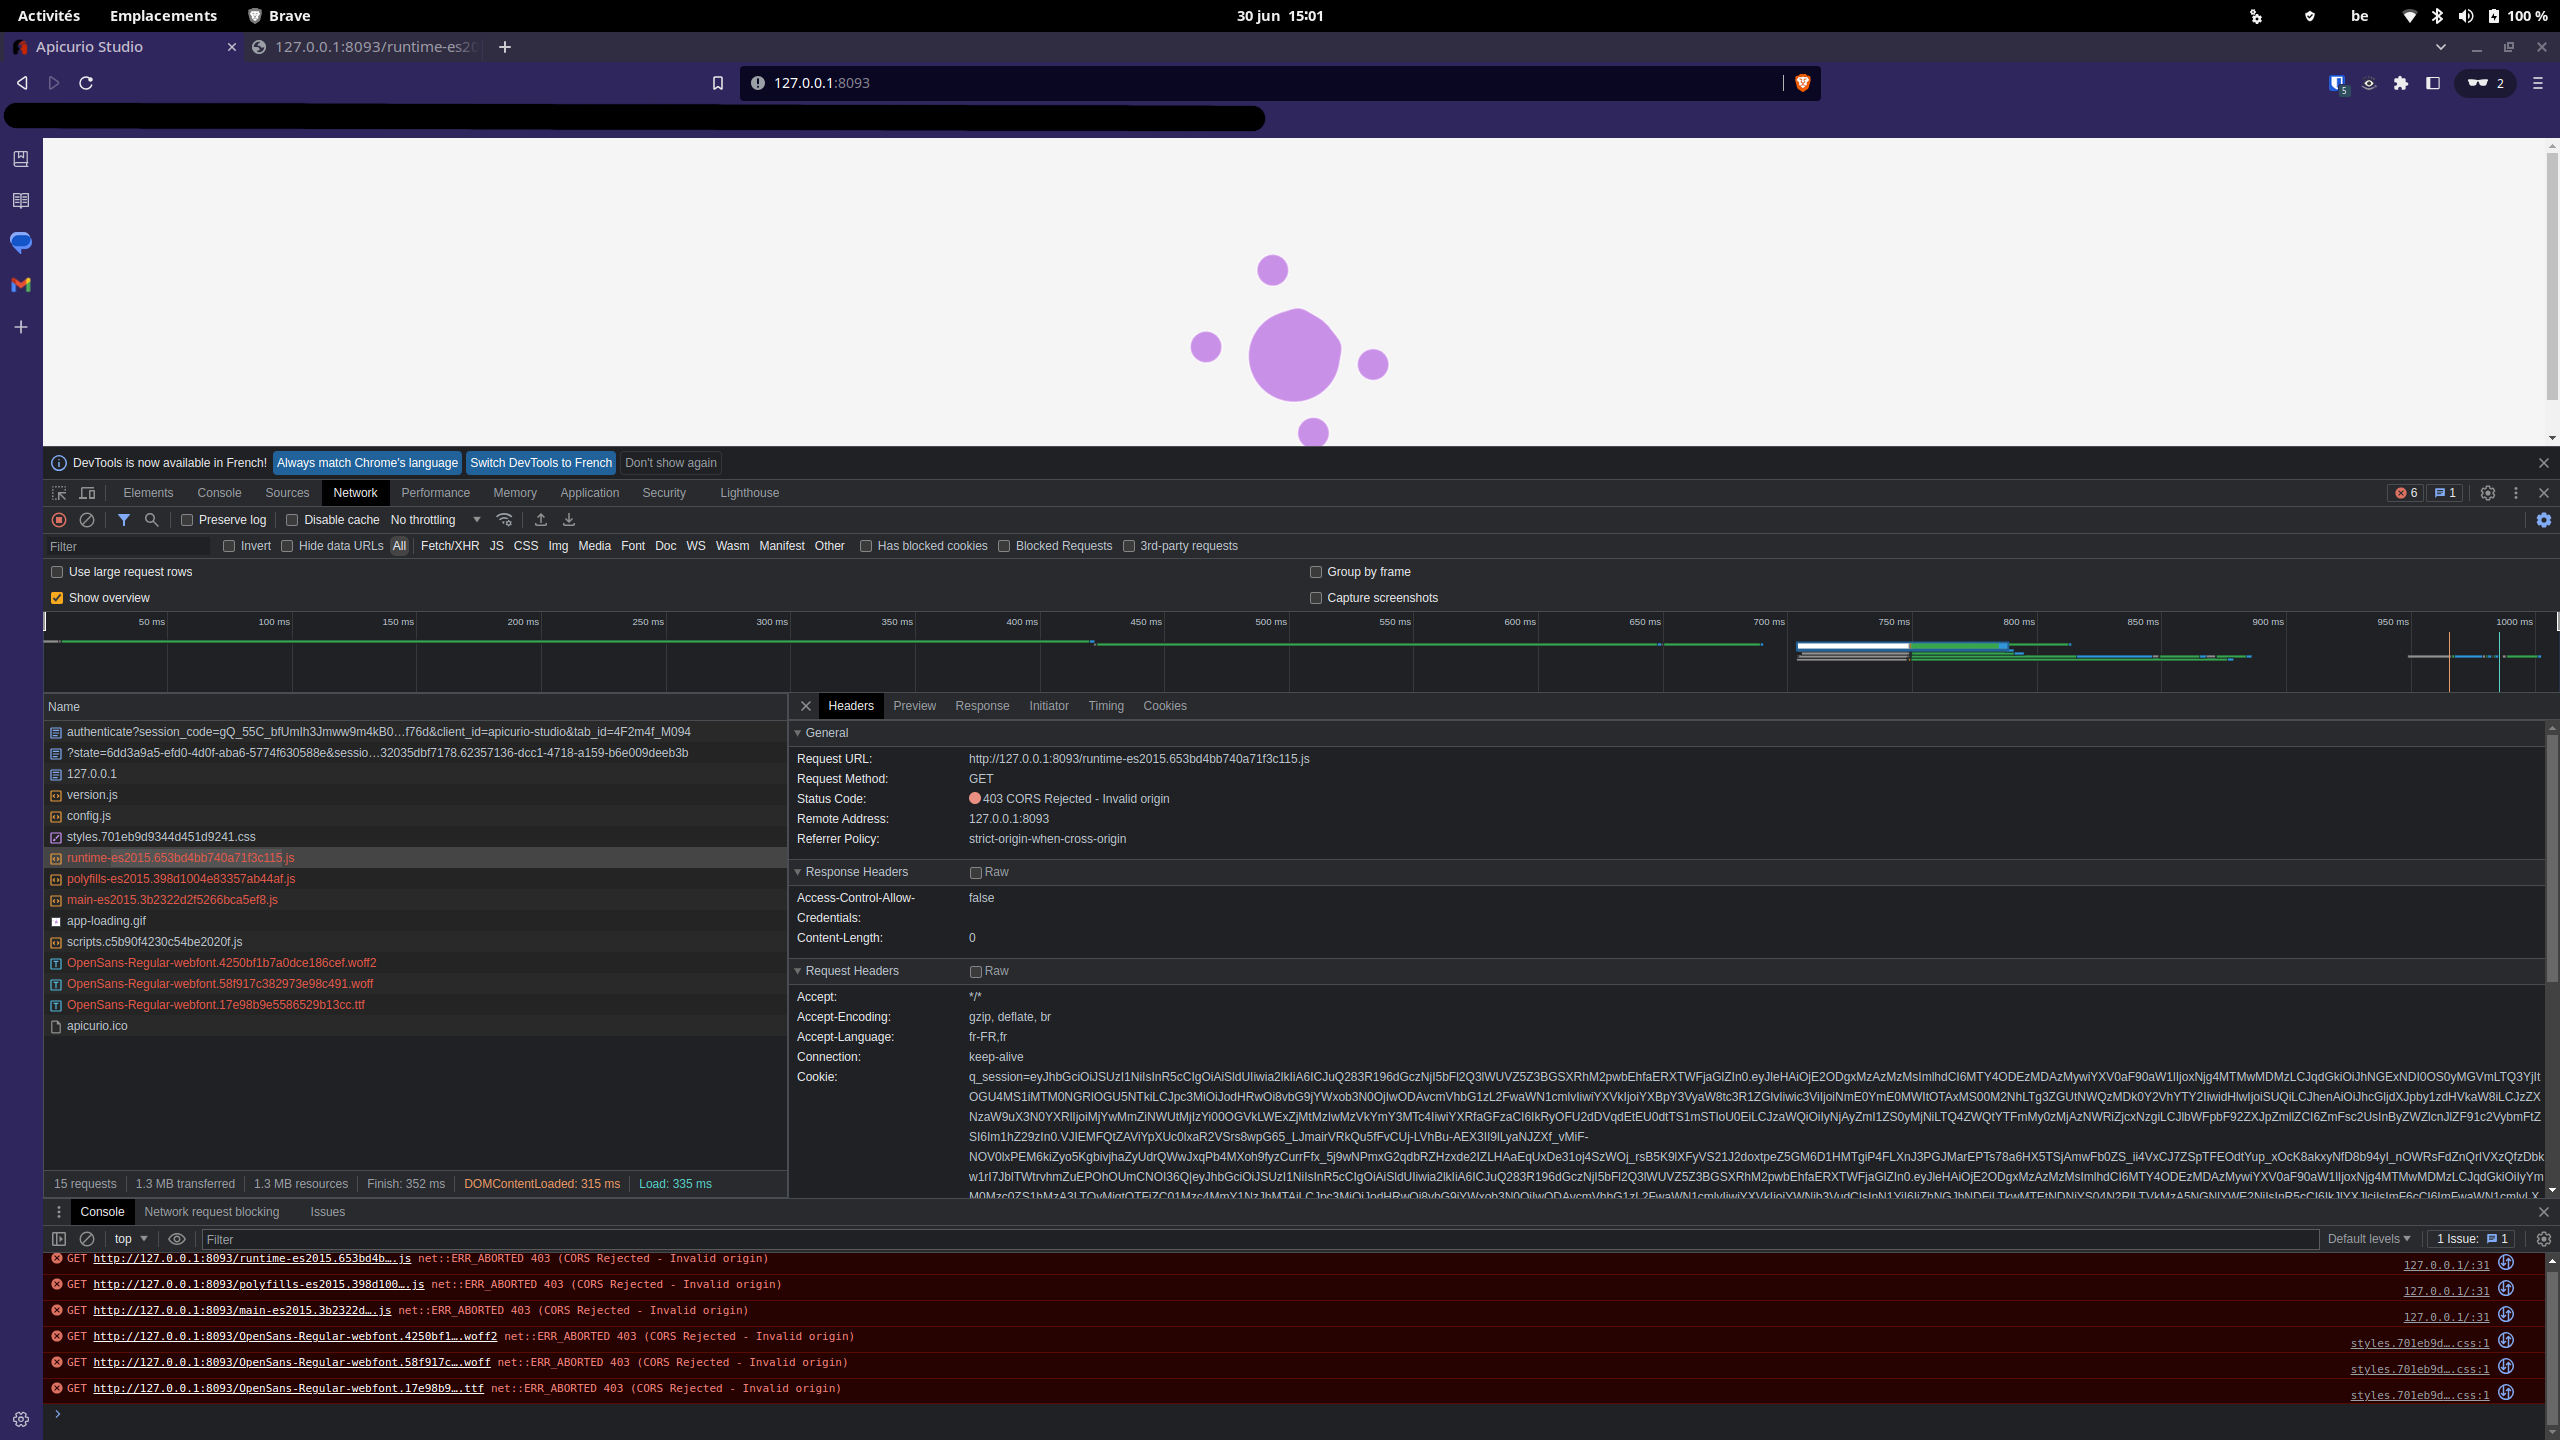Open the Performance panel
Viewport: 2560px width, 1440px height.
pos(436,493)
